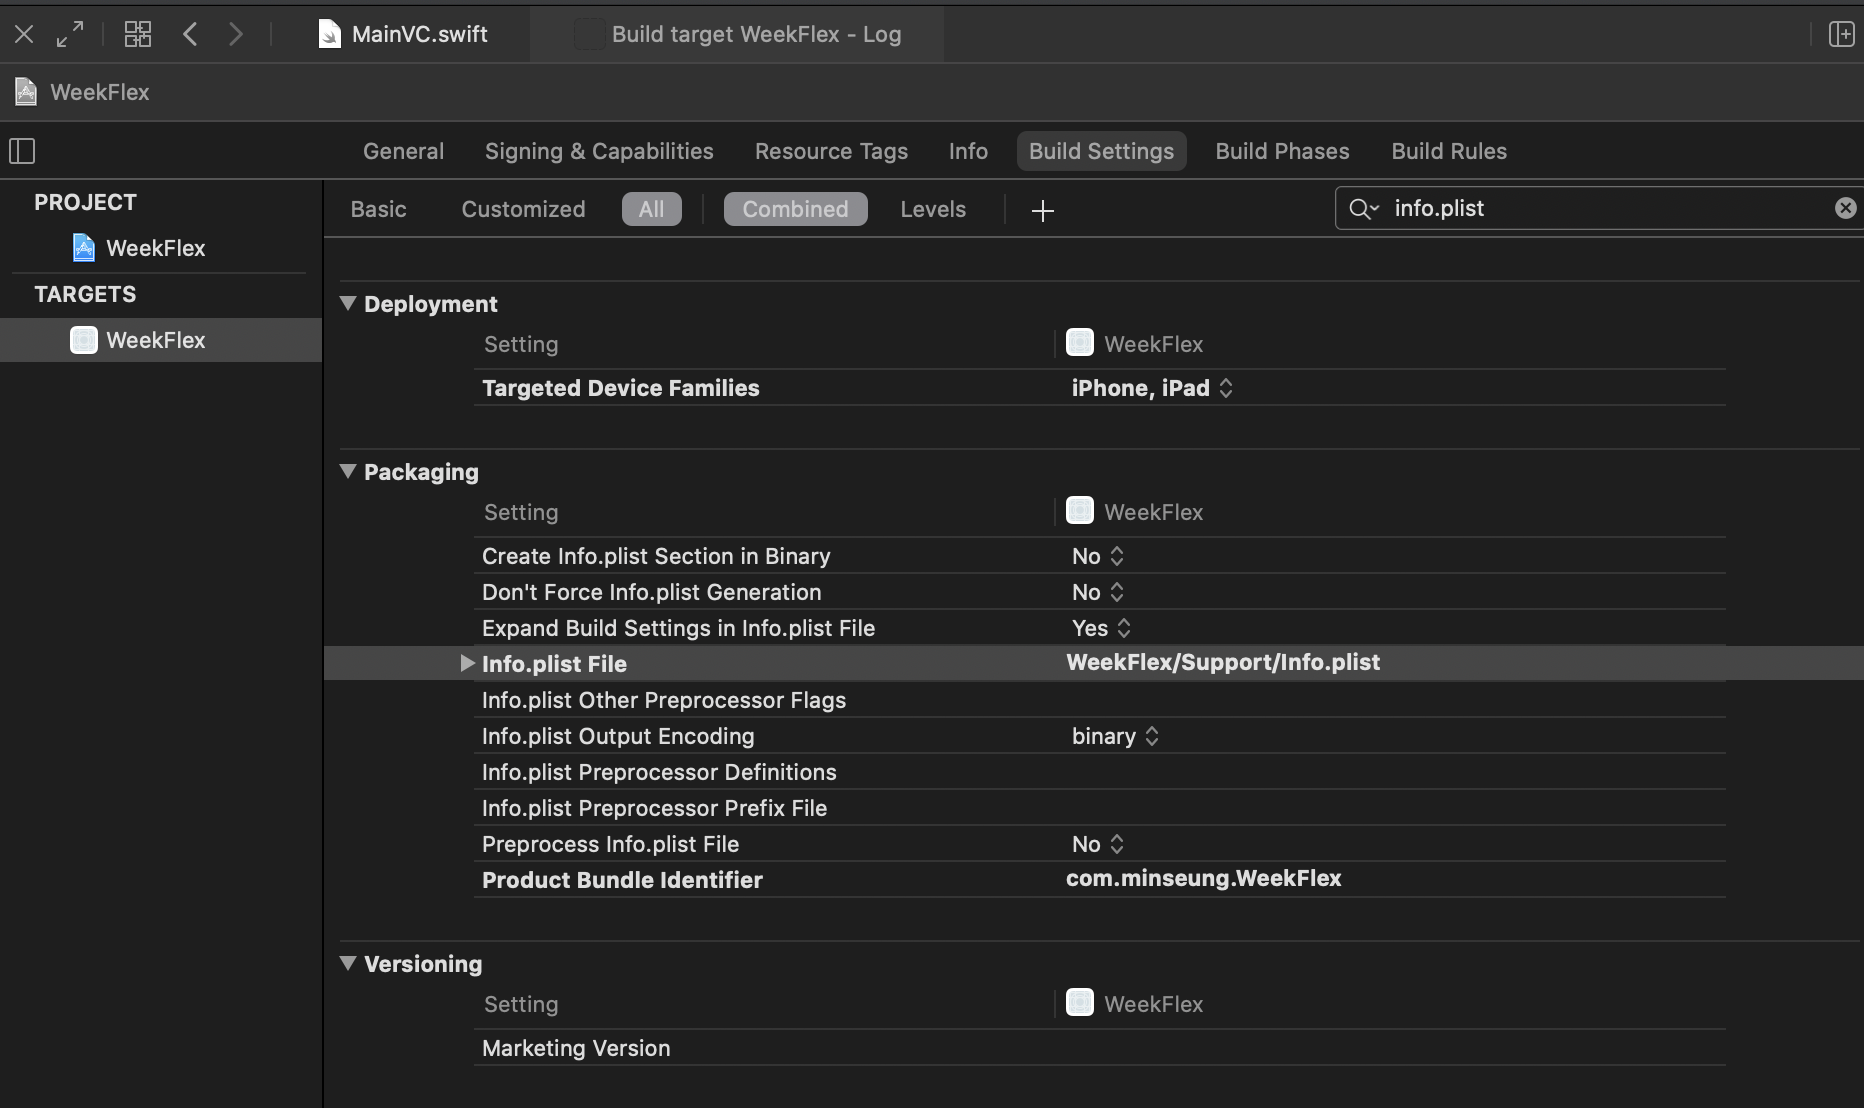Screen dimensions: 1864x1108
Task: Show Basic build settings
Action: pyautogui.click(x=378, y=209)
